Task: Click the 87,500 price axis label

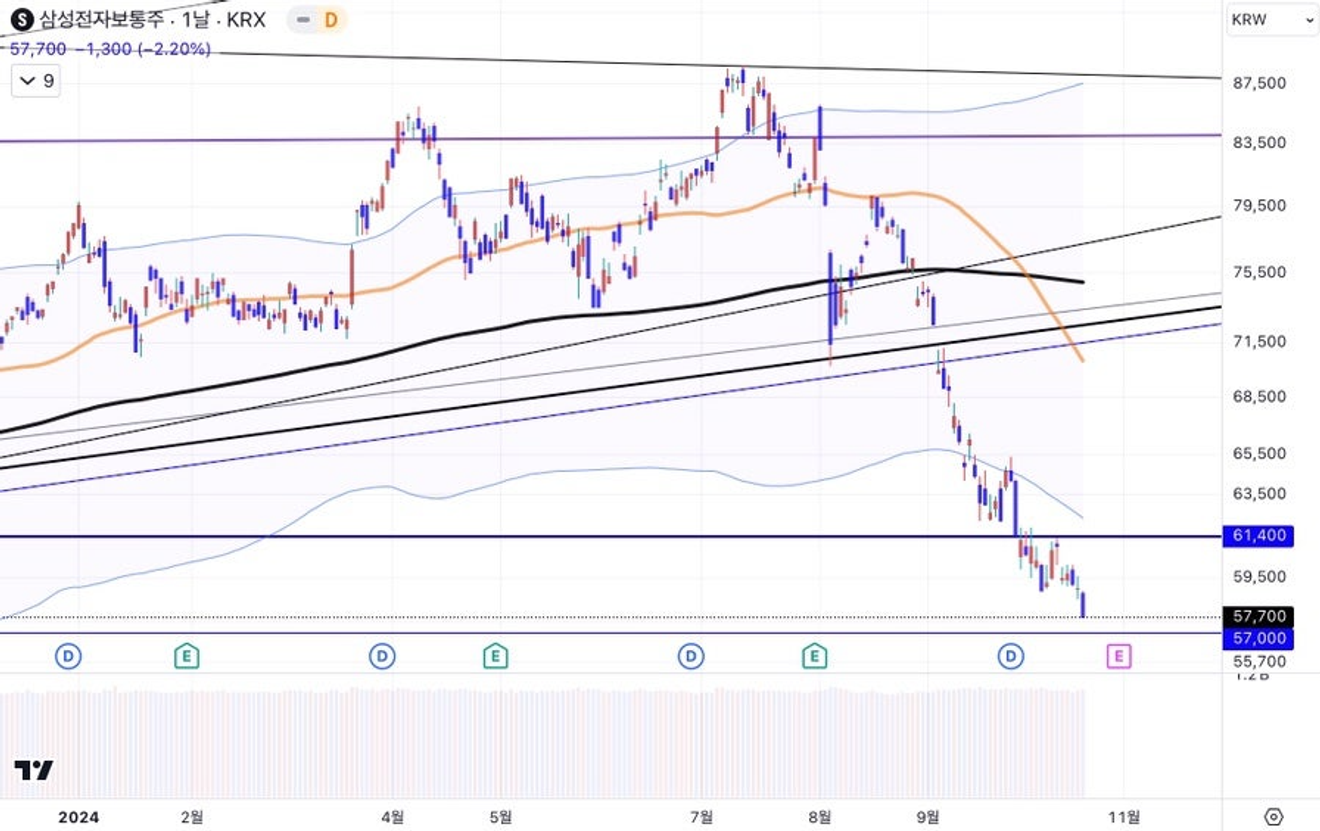Action: click(x=1260, y=83)
